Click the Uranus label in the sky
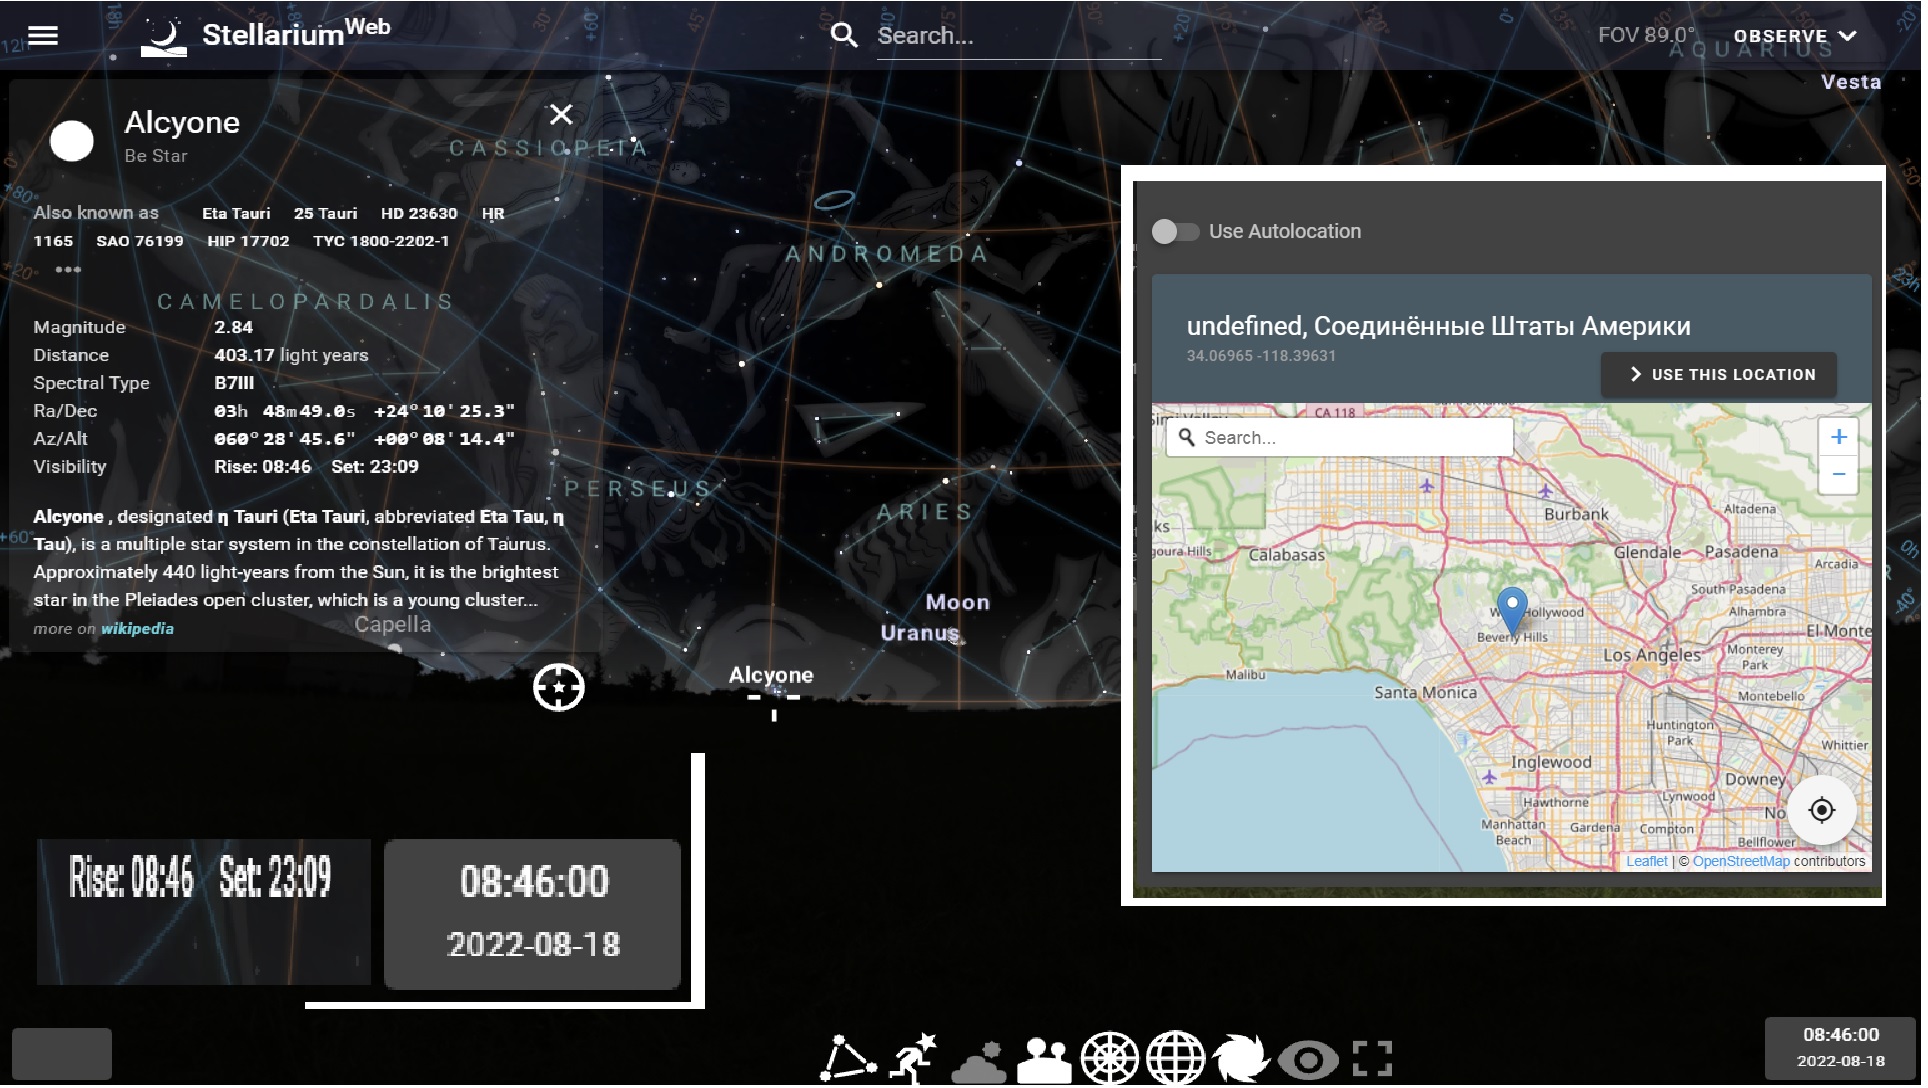 (x=920, y=633)
